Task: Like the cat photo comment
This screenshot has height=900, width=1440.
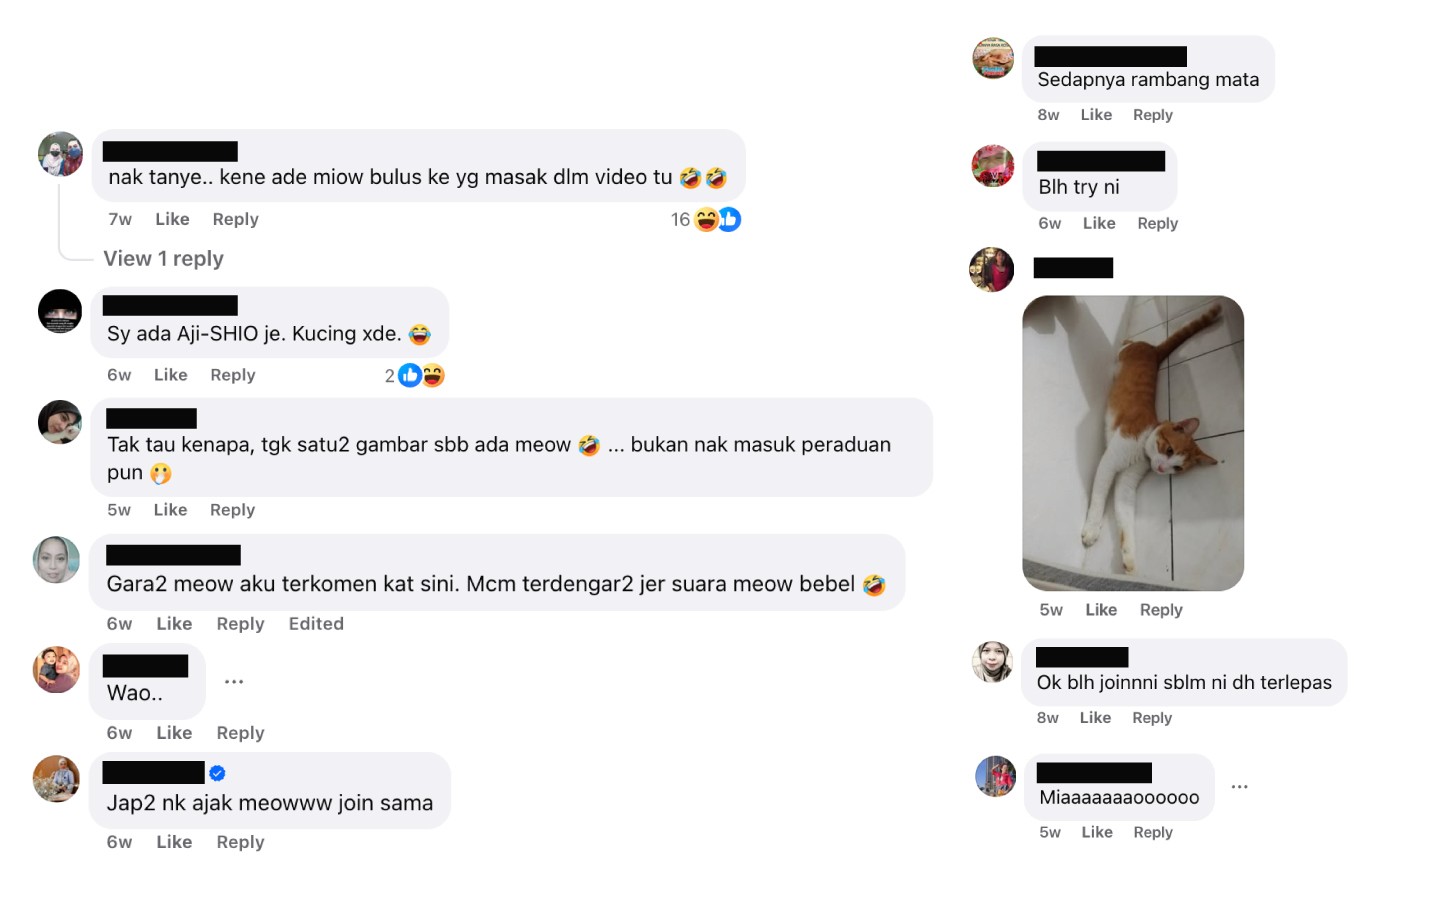Action: tap(1101, 610)
